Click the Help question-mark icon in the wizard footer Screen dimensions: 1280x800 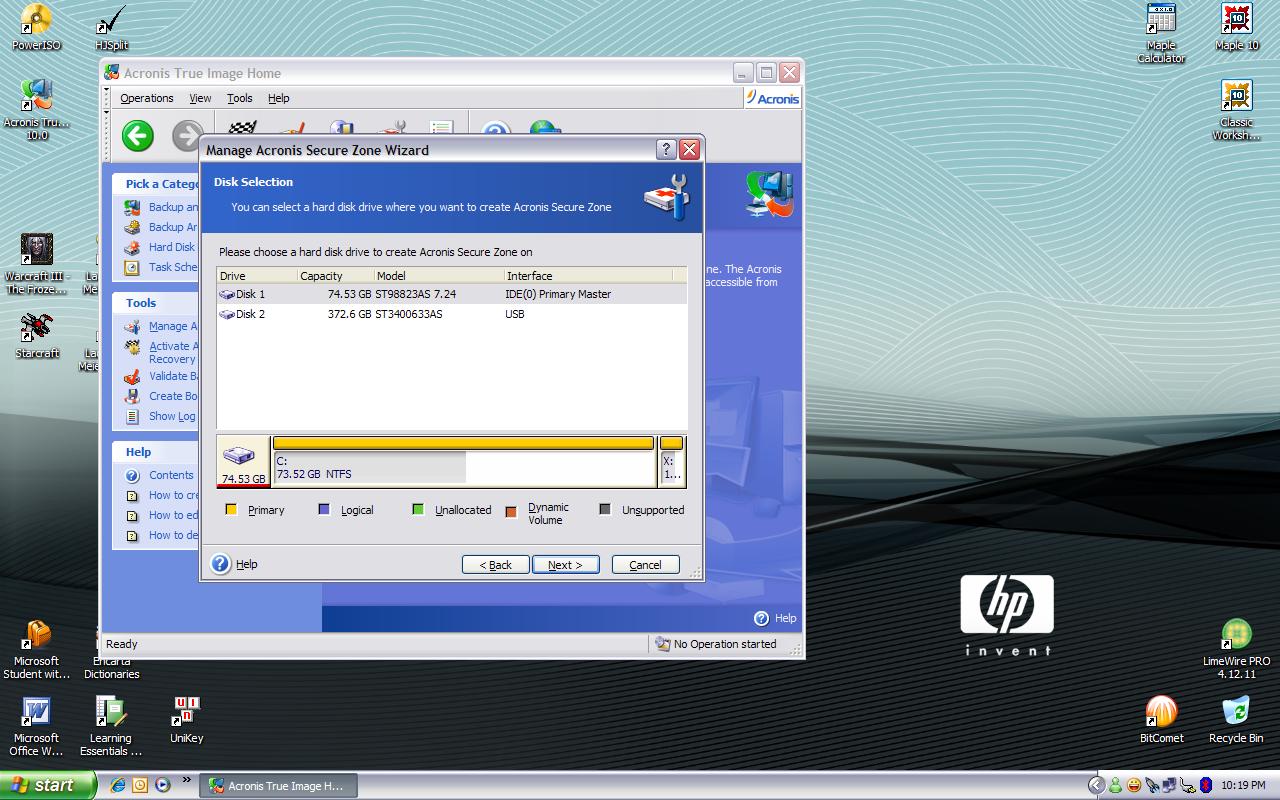coord(221,564)
